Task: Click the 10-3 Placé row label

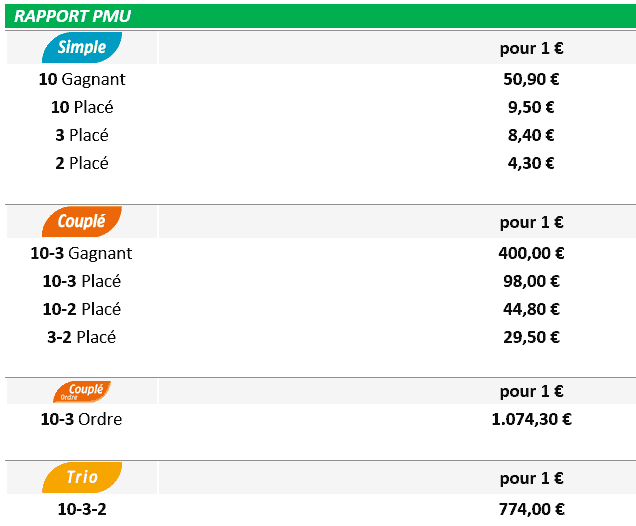Action: click(x=82, y=281)
